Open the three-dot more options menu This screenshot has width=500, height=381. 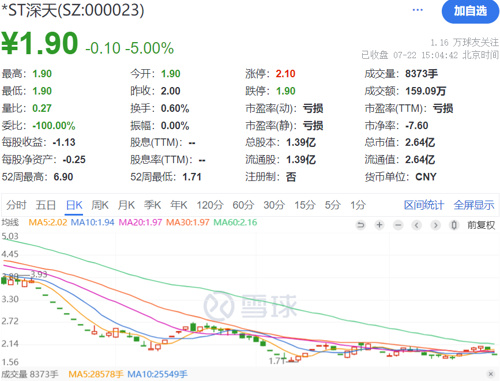[x=417, y=10]
